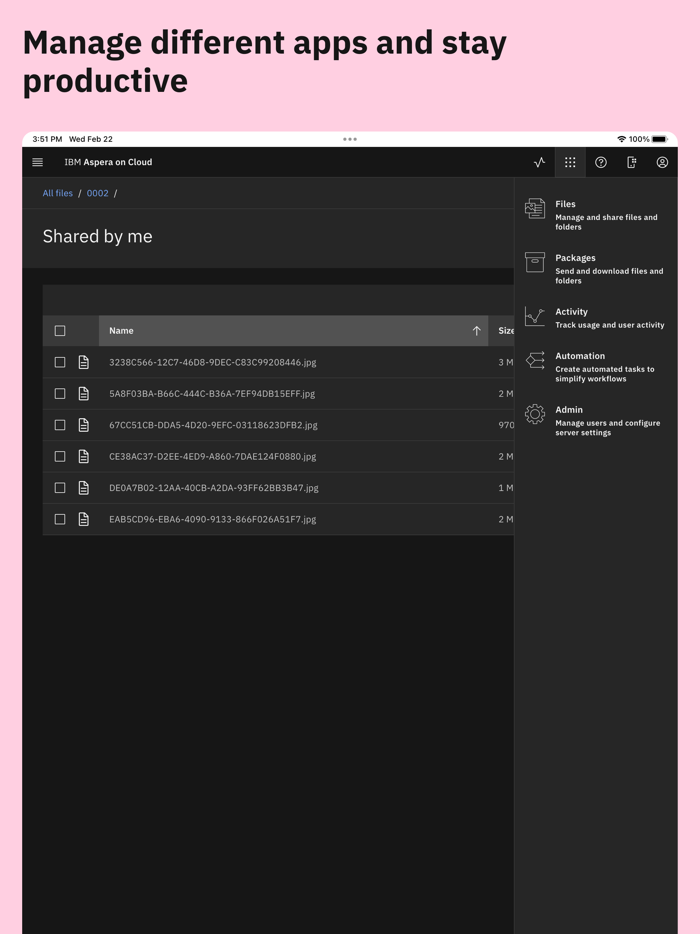Open the activity monitor pulse icon
This screenshot has width=700, height=934.
tap(539, 162)
